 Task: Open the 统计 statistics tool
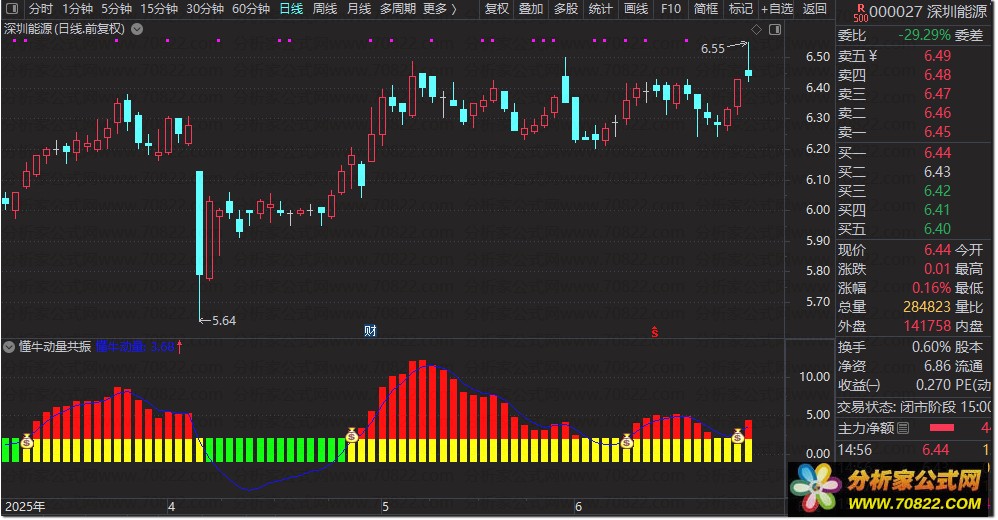pos(600,9)
